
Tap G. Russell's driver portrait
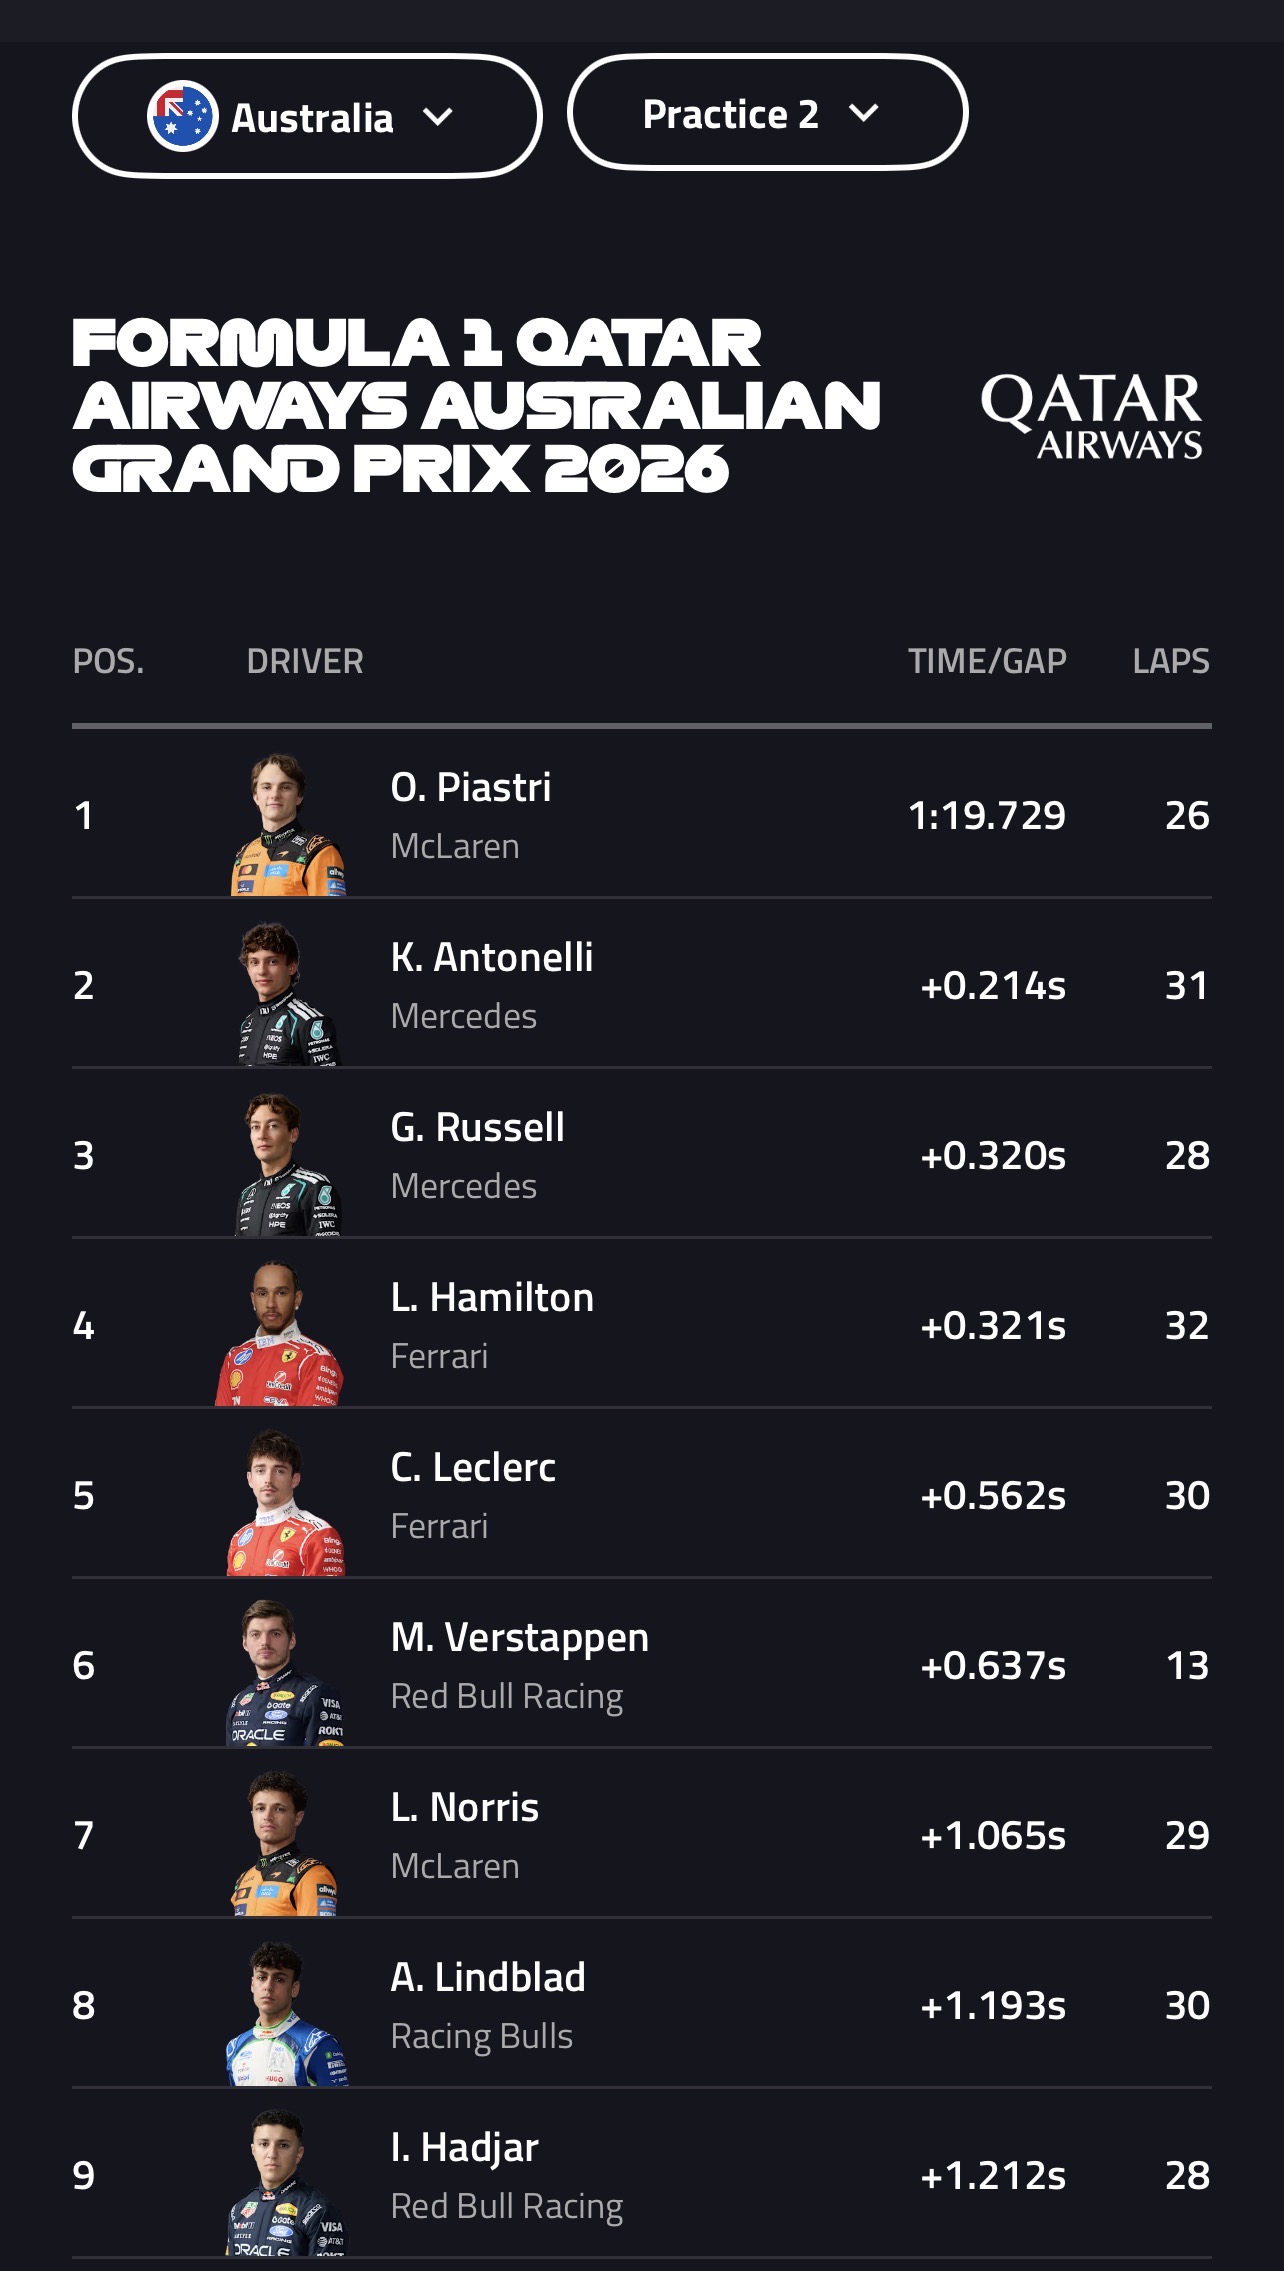(x=287, y=1165)
